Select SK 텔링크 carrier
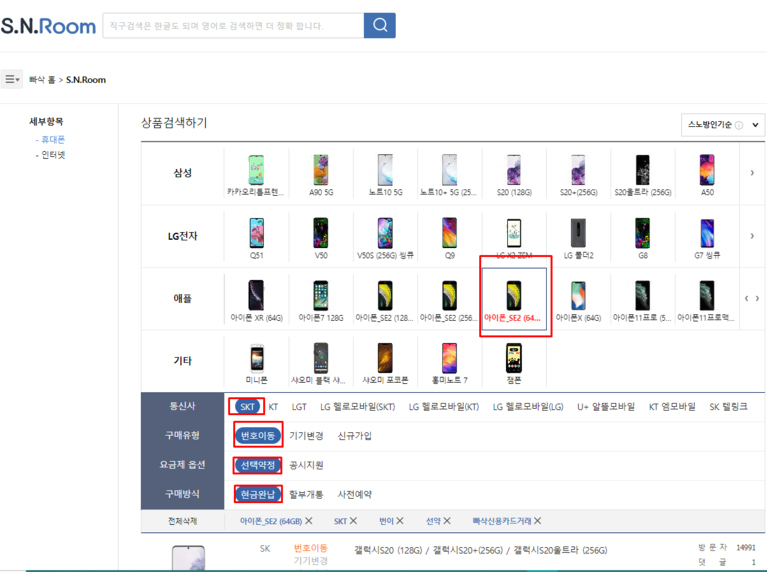Screen dimensions: 767x572 728,407
